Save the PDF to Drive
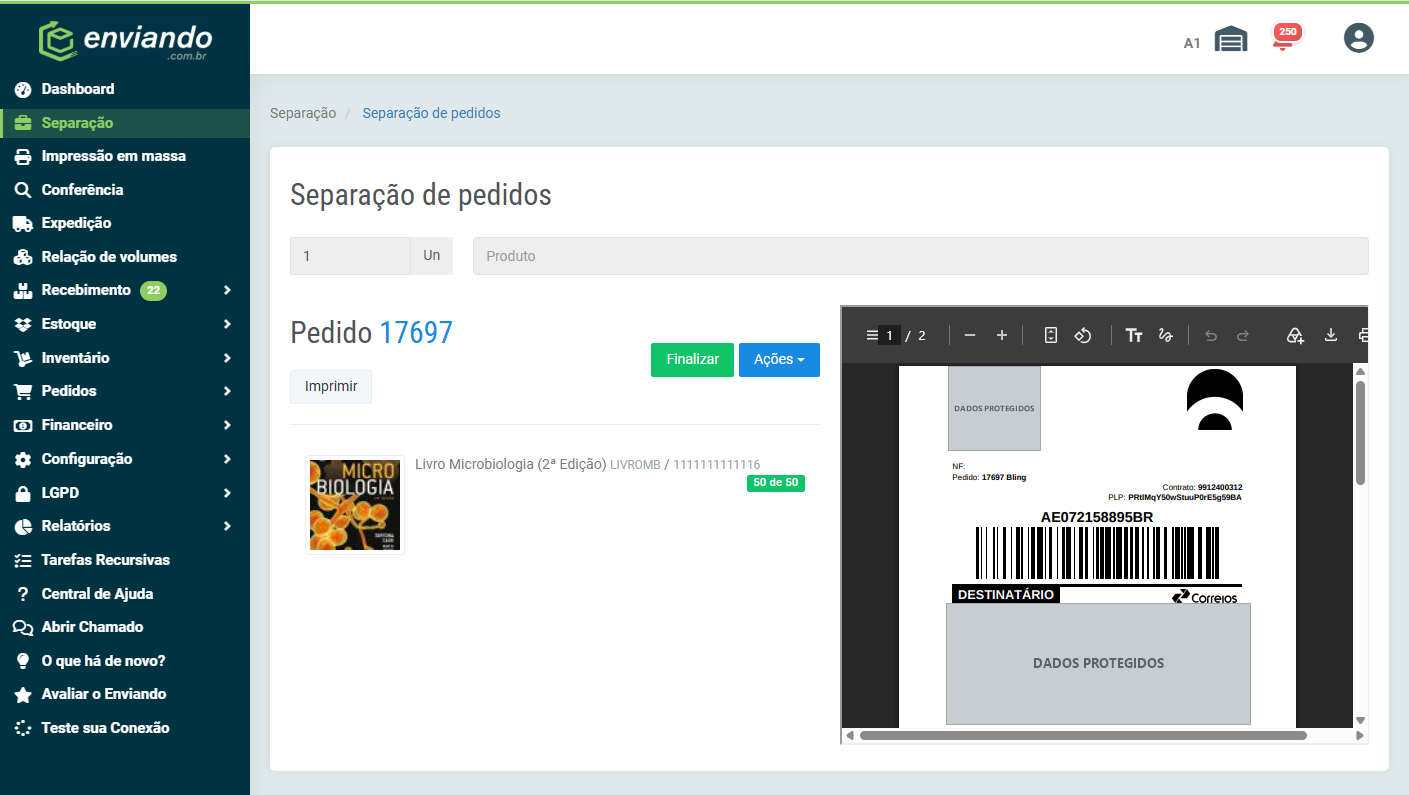The height and width of the screenshot is (795, 1409). pos(1296,335)
